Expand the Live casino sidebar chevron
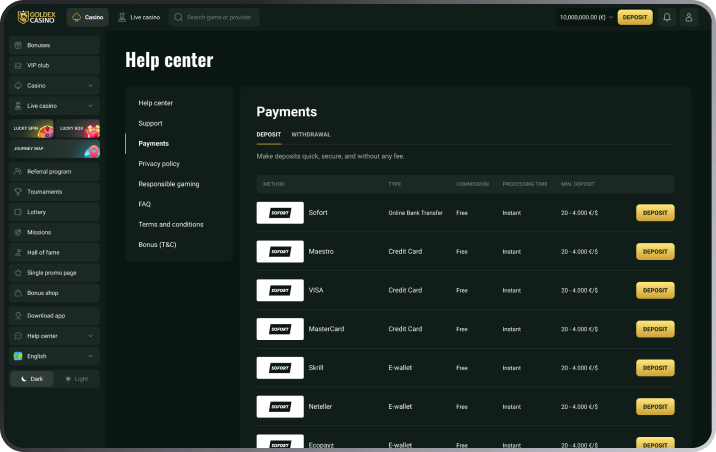The width and height of the screenshot is (716, 452). tap(90, 105)
